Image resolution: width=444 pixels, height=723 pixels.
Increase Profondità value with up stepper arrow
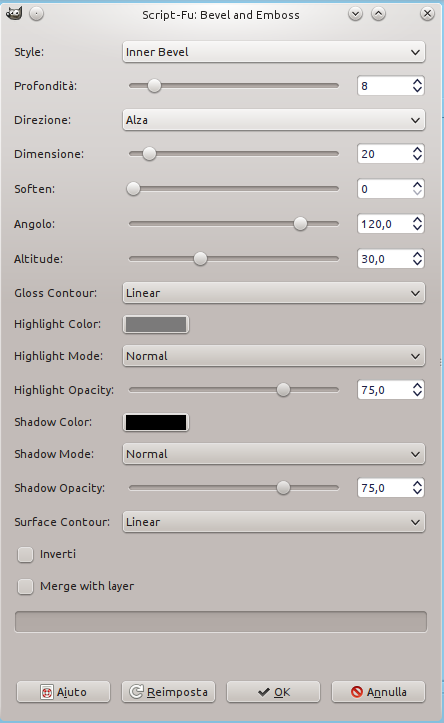click(x=417, y=82)
